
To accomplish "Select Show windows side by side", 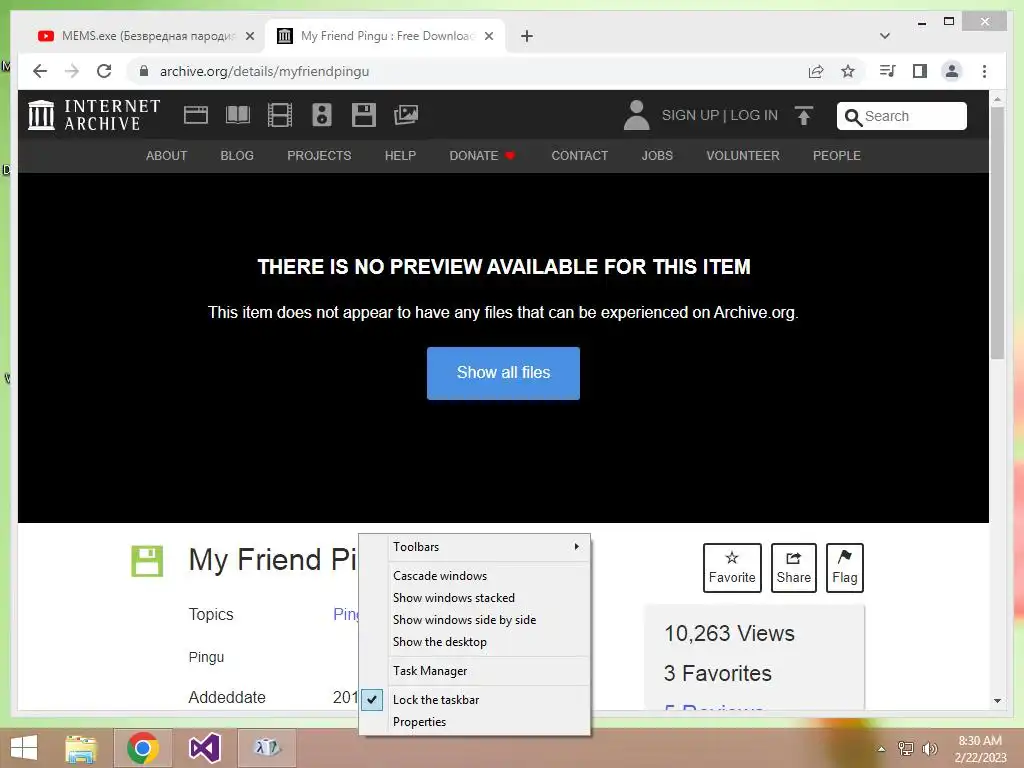I will [475, 620].
